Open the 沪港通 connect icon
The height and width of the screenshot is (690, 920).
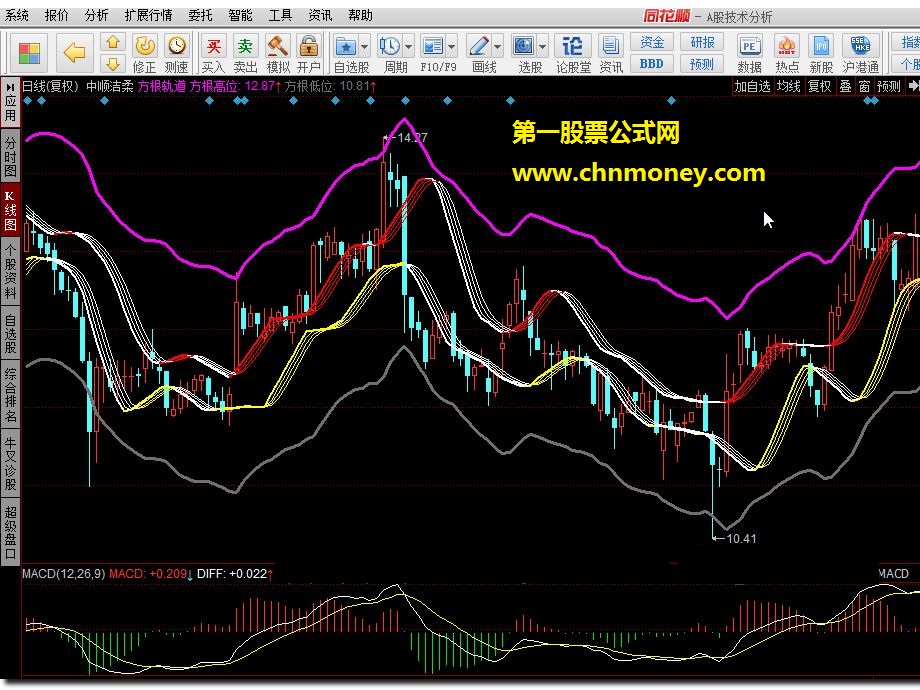[861, 53]
